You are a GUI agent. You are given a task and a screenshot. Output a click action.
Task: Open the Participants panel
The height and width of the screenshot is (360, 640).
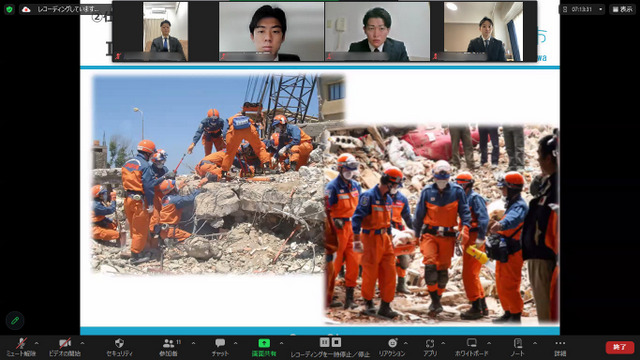(168, 343)
